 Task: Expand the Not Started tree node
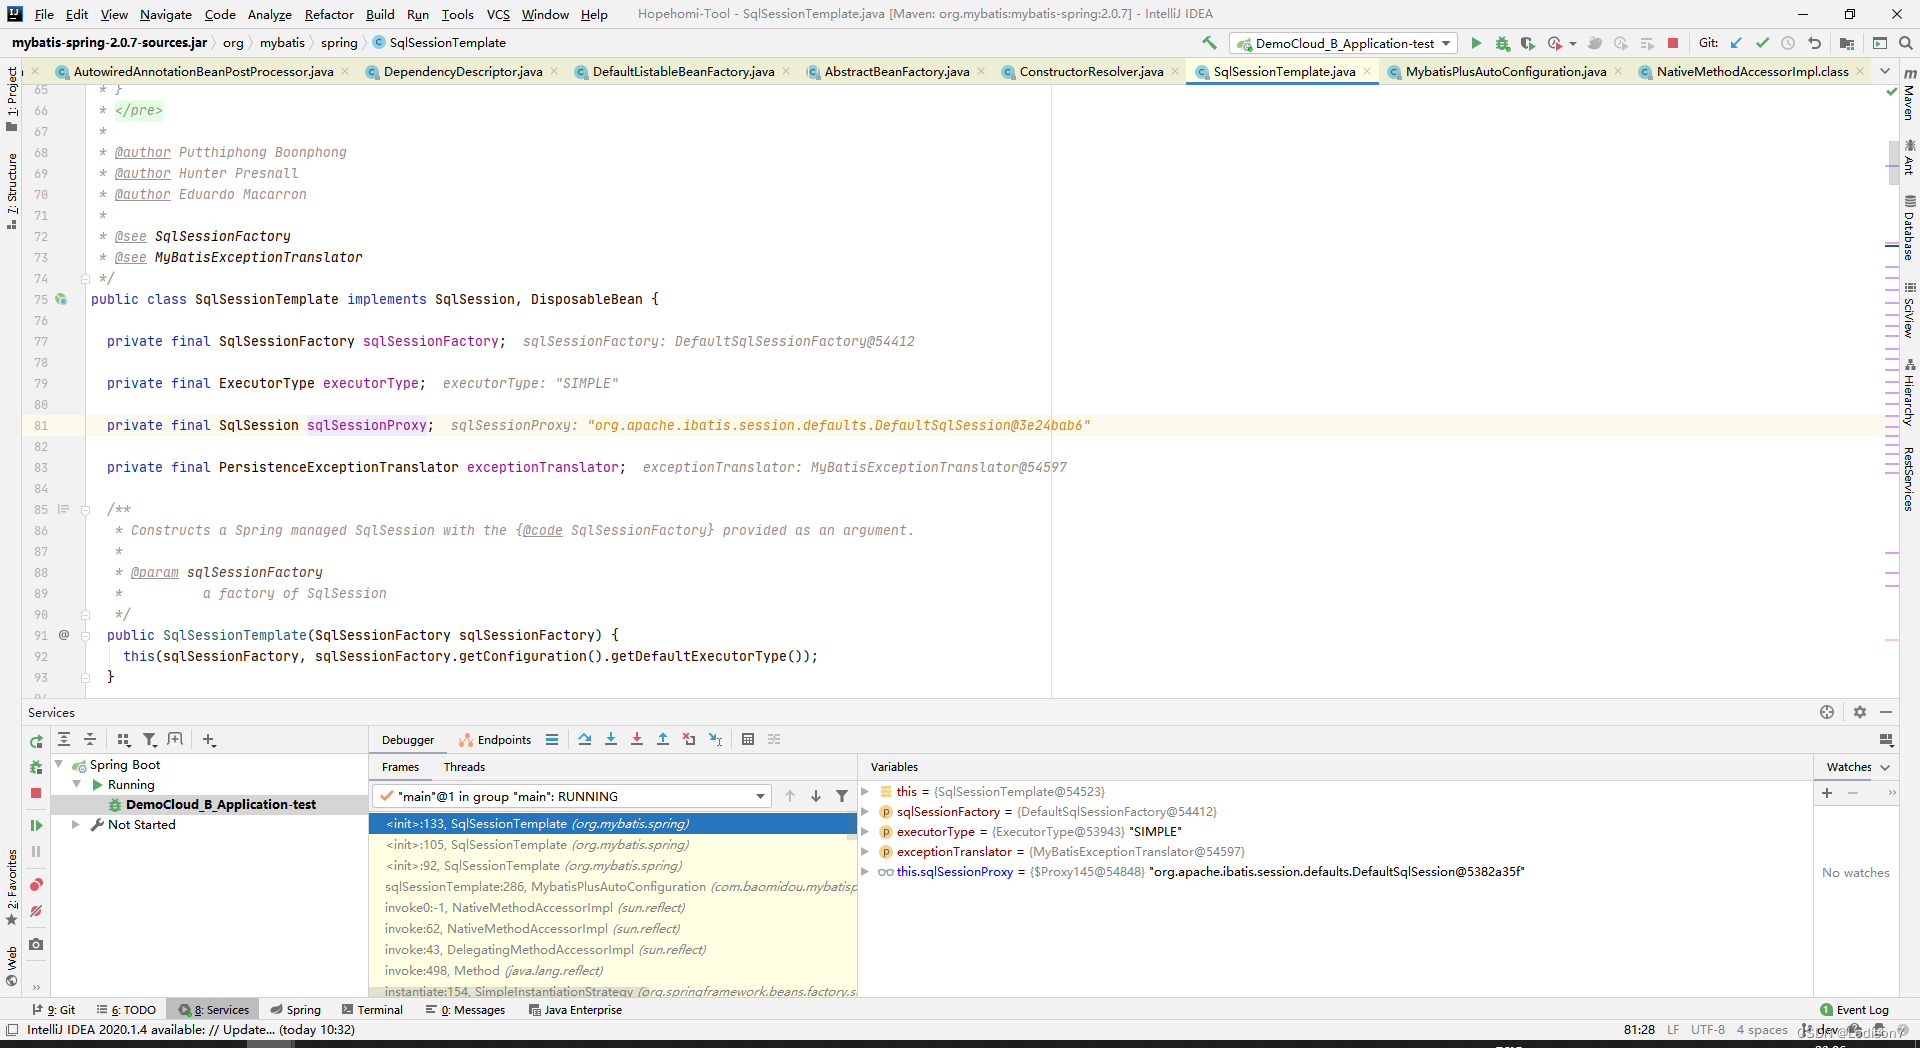[x=76, y=824]
